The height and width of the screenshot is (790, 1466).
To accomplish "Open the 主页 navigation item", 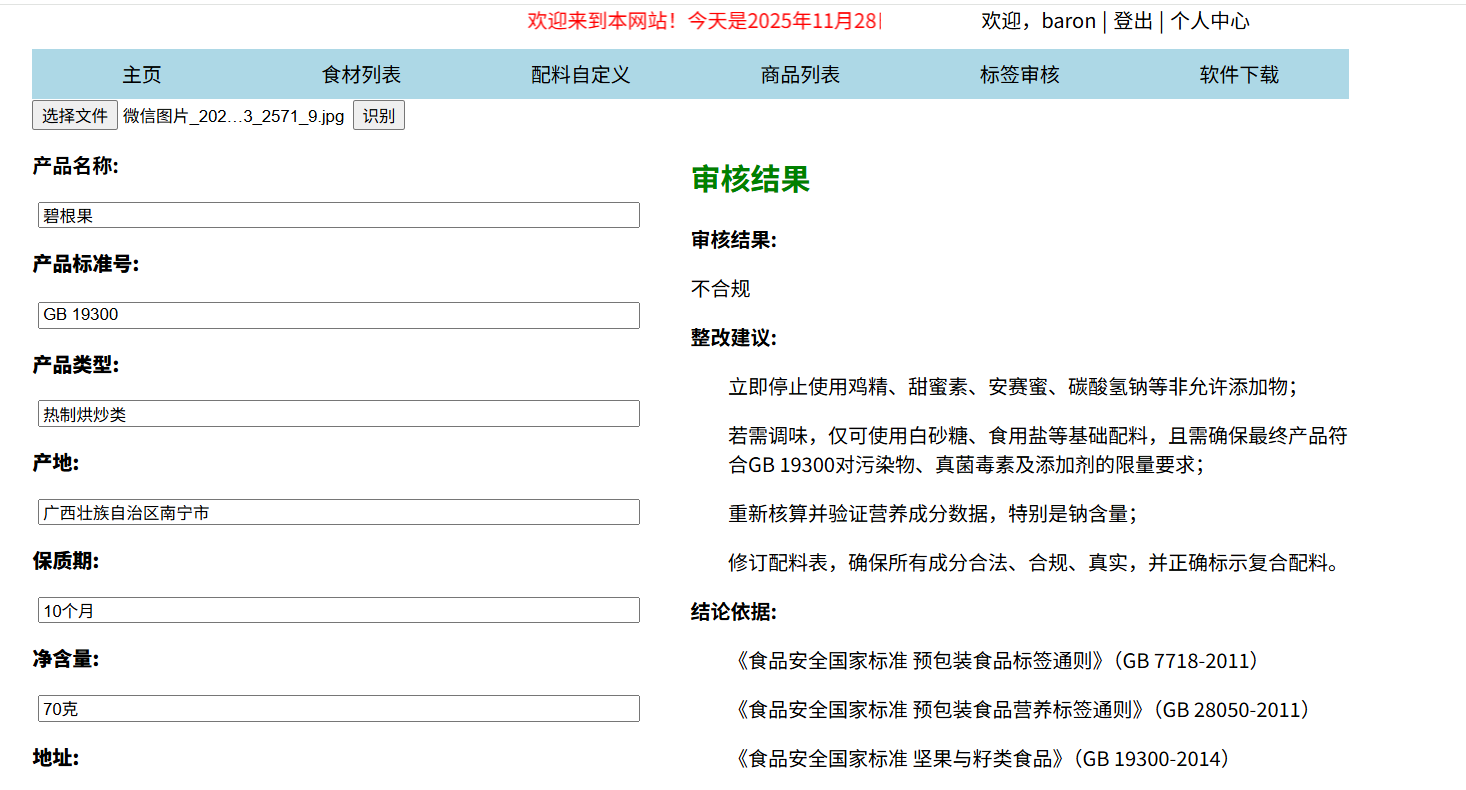I will [x=141, y=75].
